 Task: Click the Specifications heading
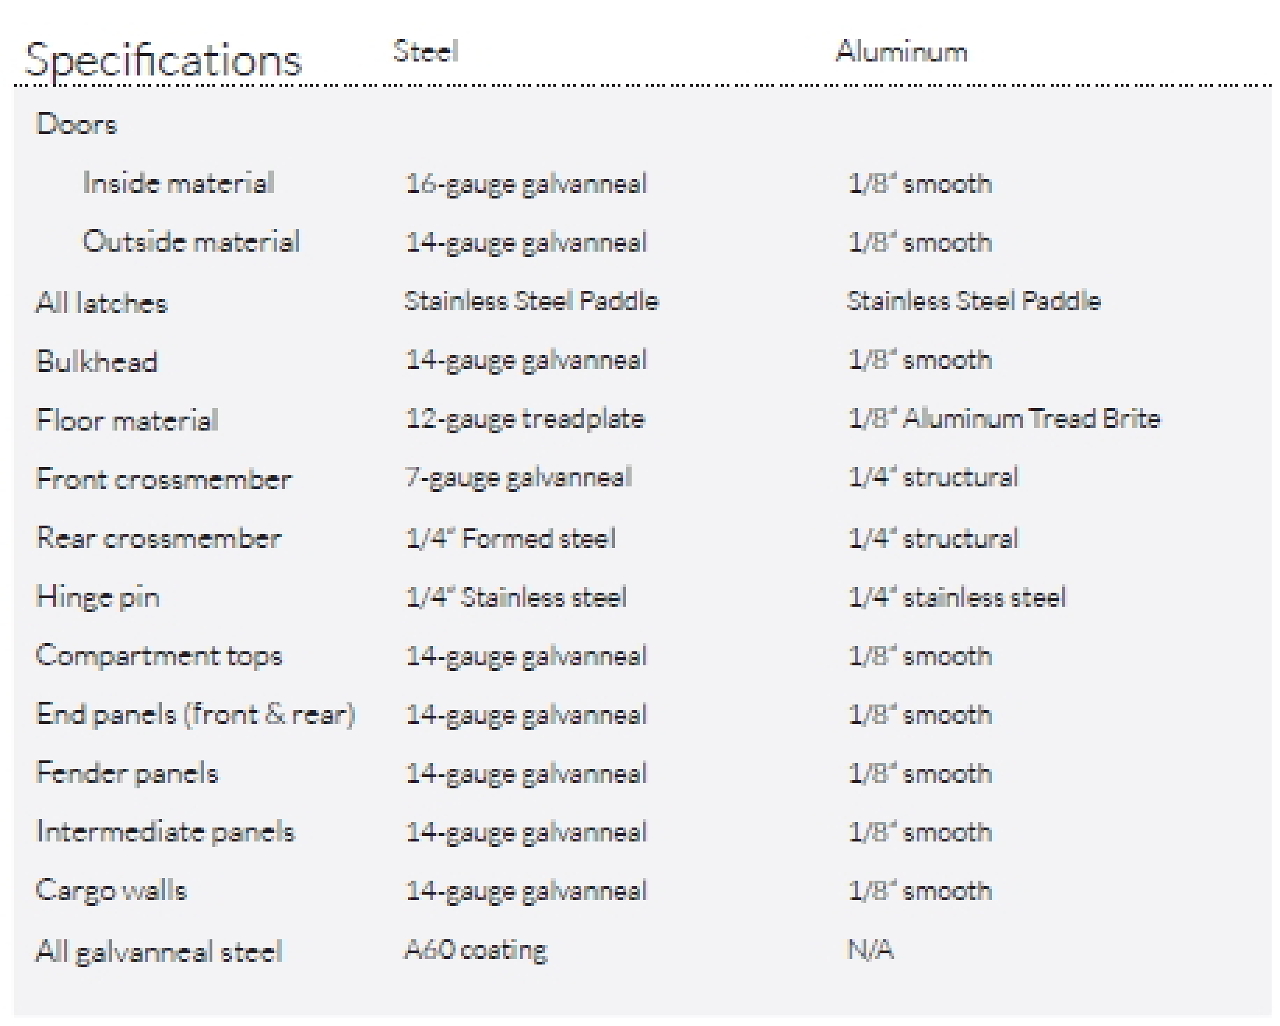tap(162, 60)
